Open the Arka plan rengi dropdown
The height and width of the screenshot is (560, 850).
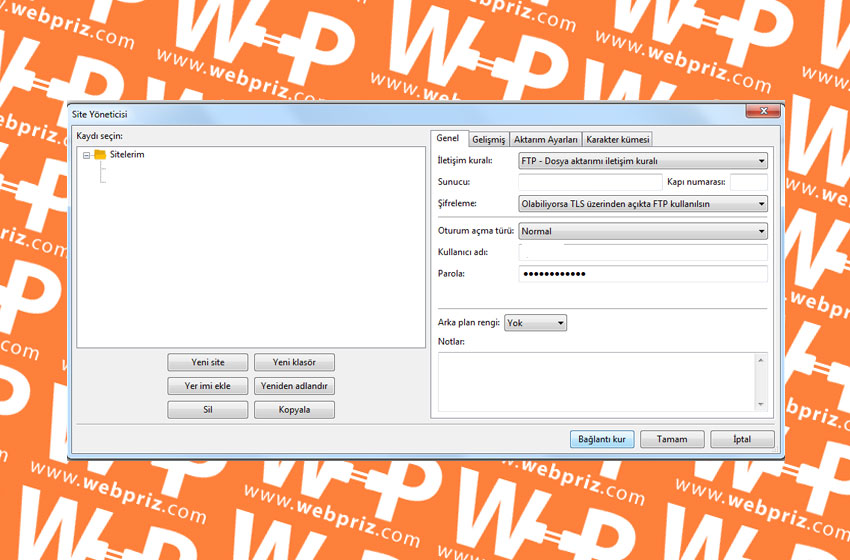536,323
